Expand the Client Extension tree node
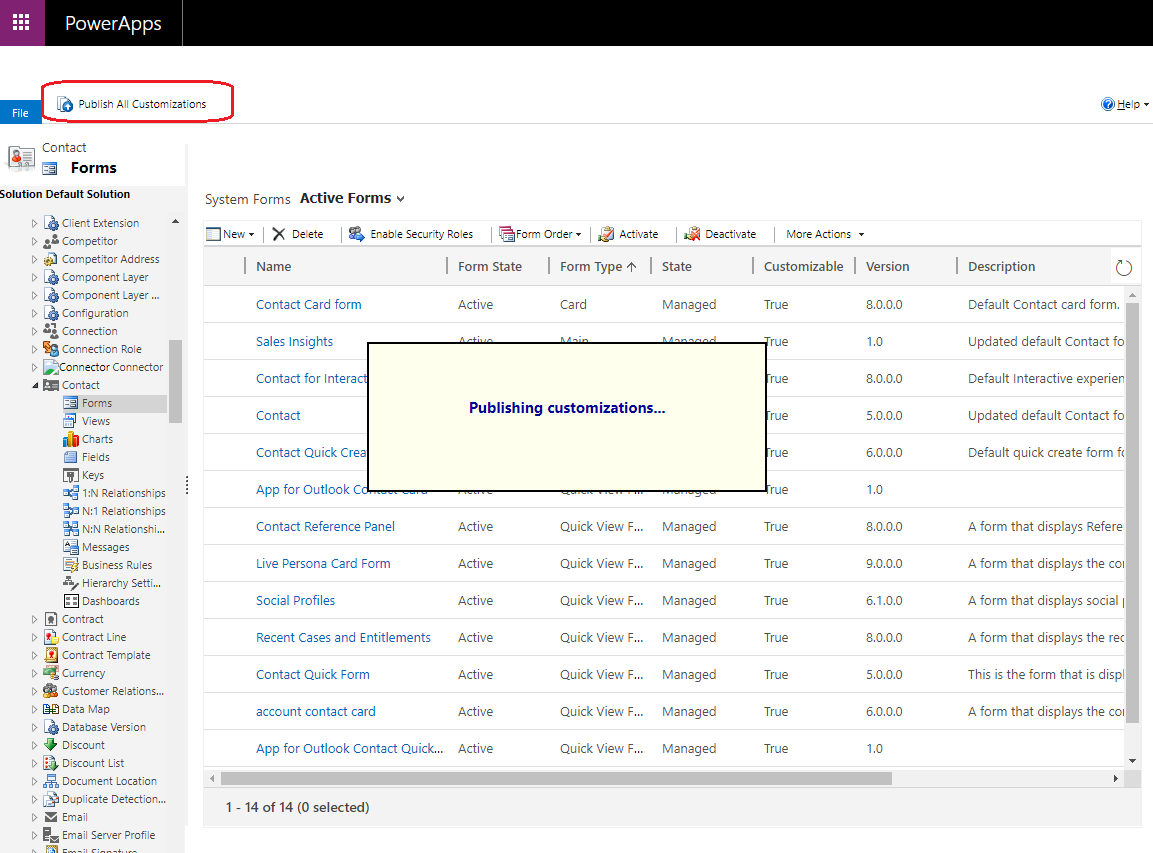The height and width of the screenshot is (853, 1153). [x=35, y=223]
